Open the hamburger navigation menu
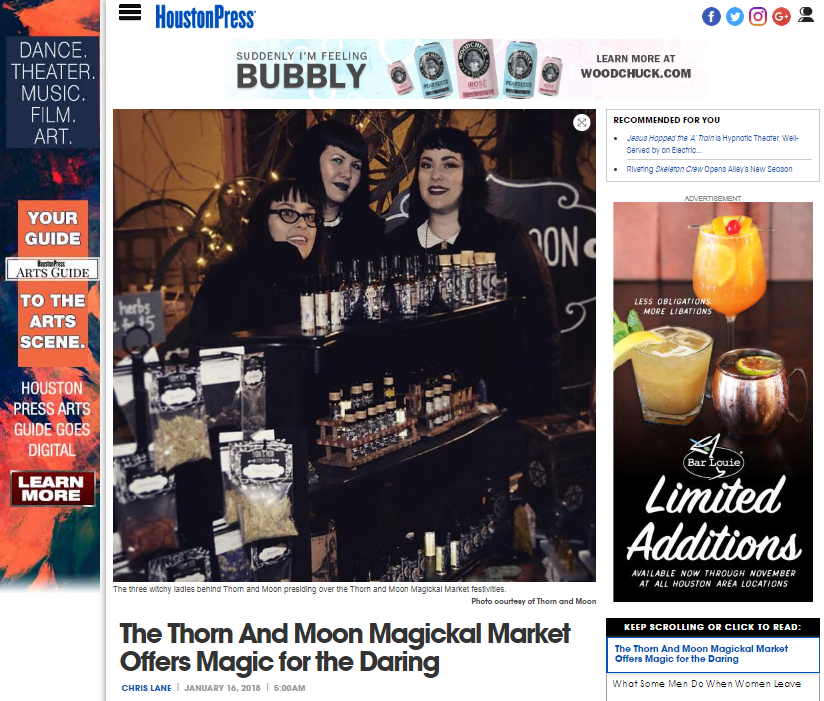 click(130, 12)
